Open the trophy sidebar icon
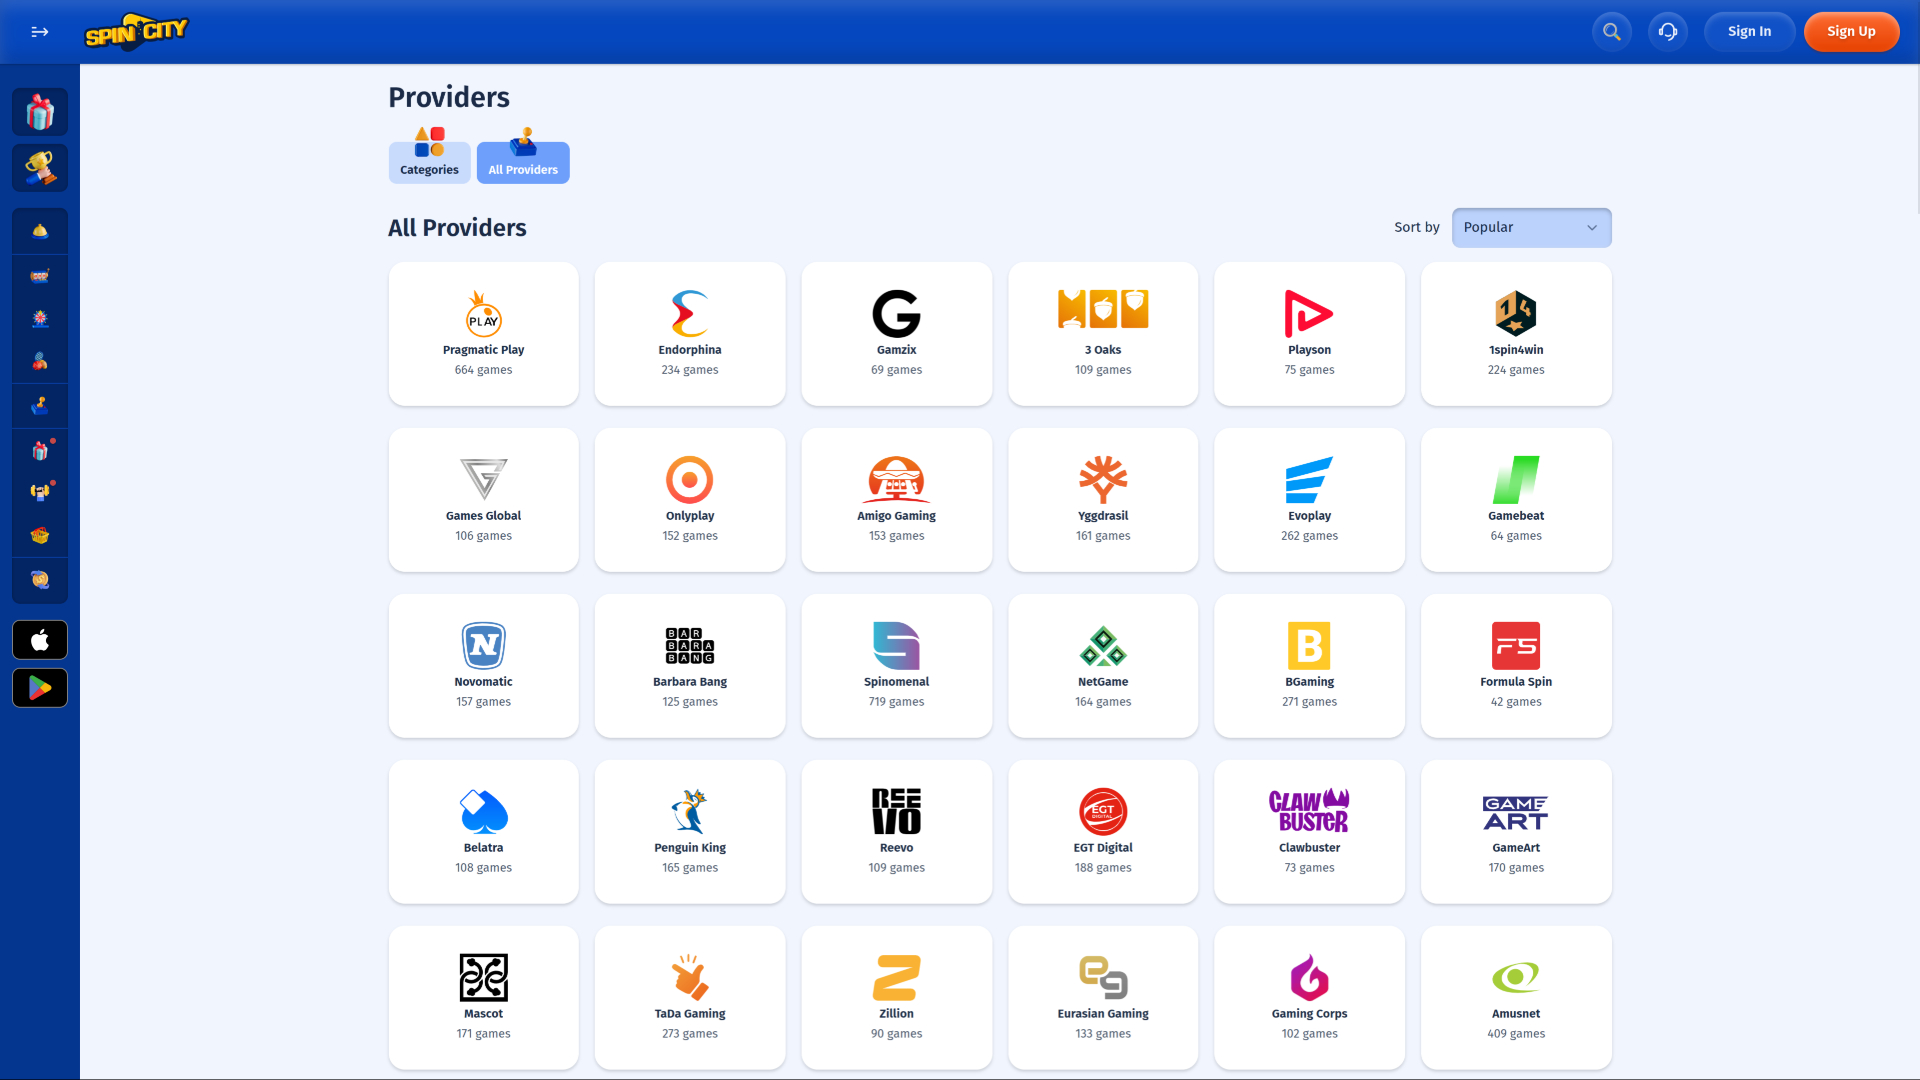The width and height of the screenshot is (1920, 1080). pos(40,168)
